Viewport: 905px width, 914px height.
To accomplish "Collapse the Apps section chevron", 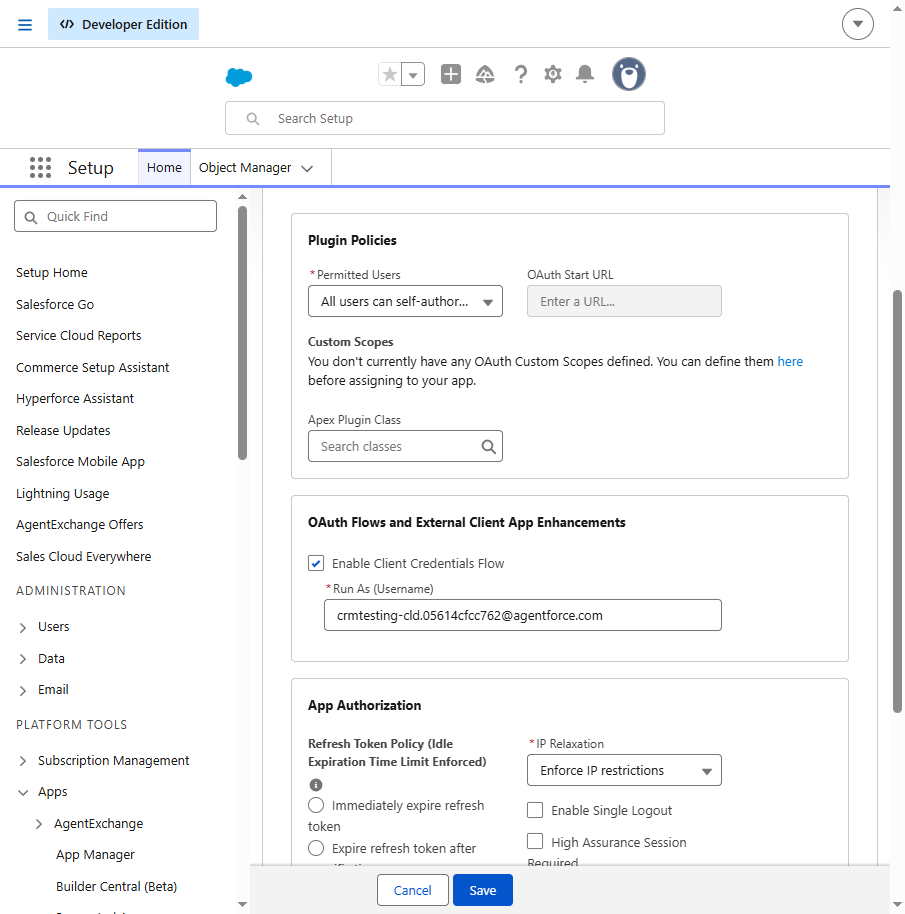I will point(23,792).
